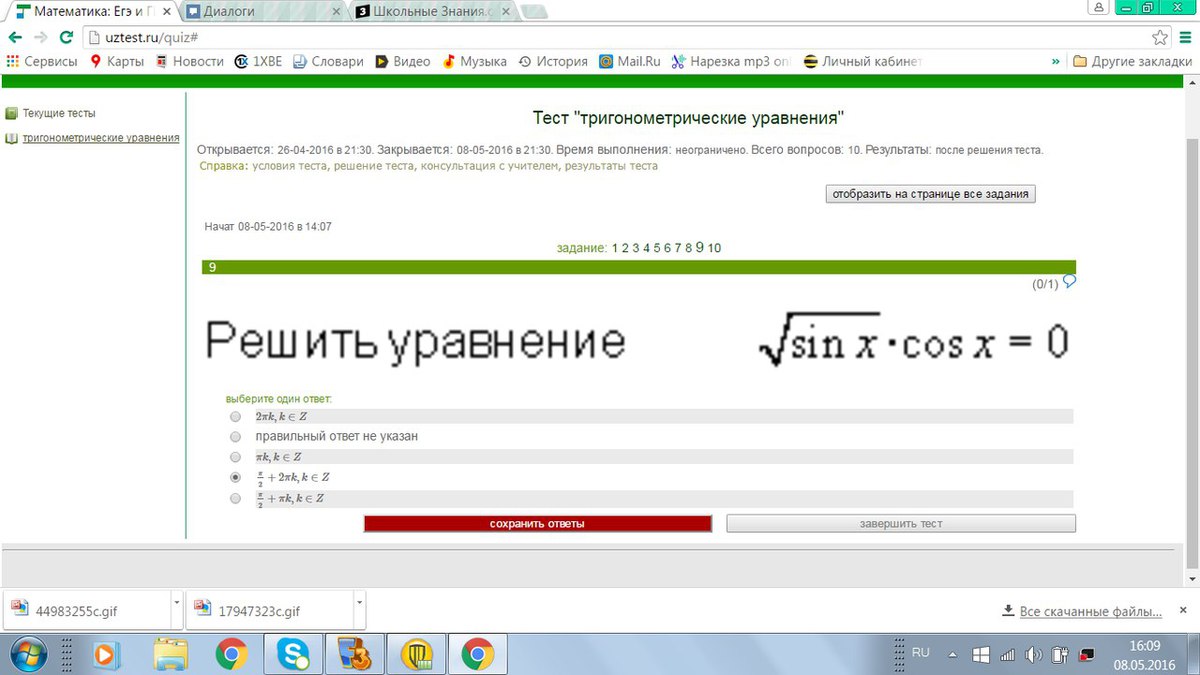Viewport: 1200px width, 675px height.
Task: Open the taskbar clock showing 16:09
Action: coord(1144,655)
